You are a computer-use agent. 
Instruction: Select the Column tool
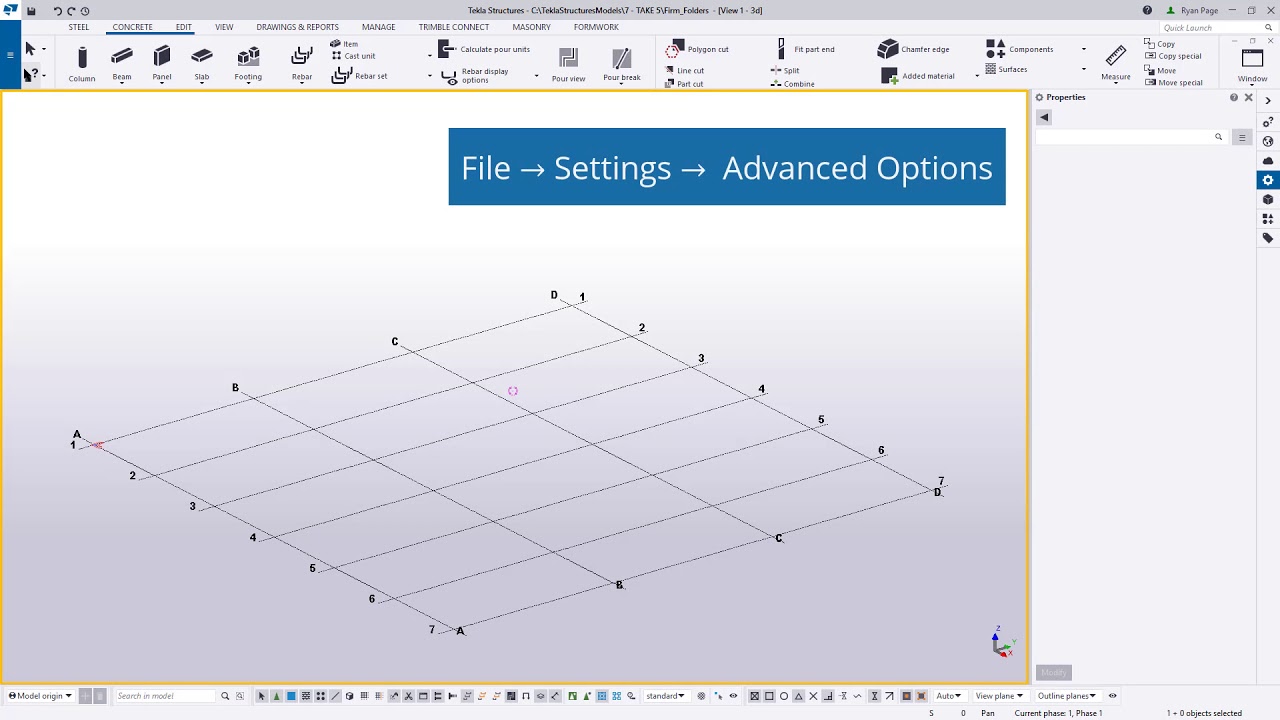click(82, 64)
